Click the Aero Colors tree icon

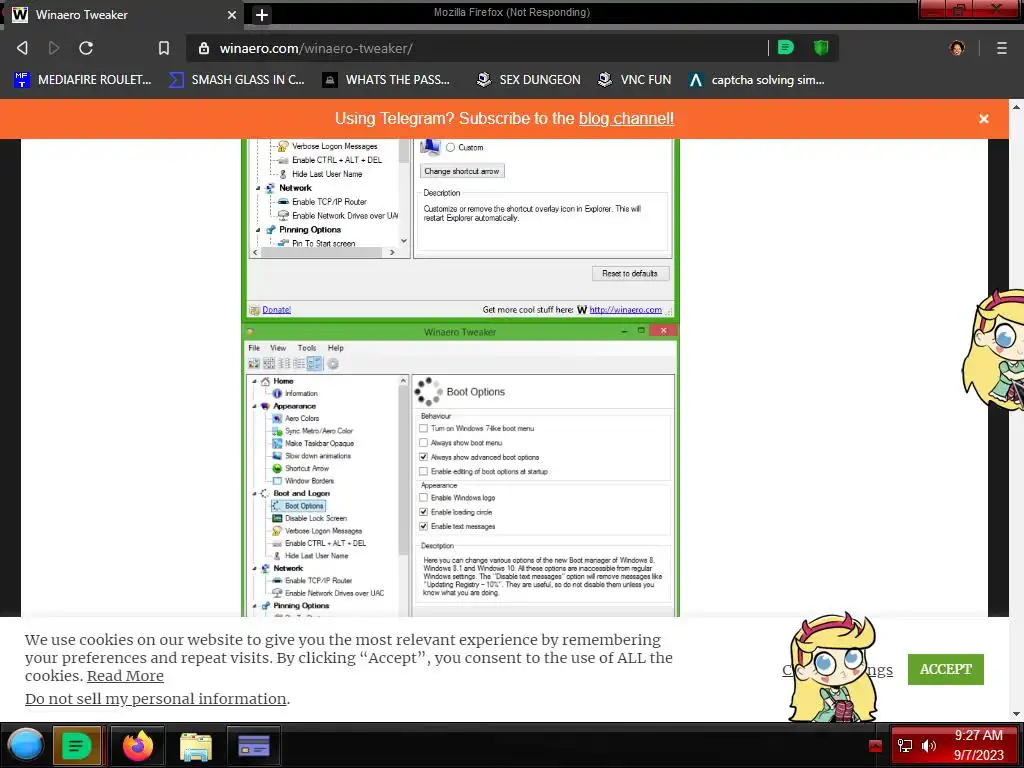pos(277,418)
